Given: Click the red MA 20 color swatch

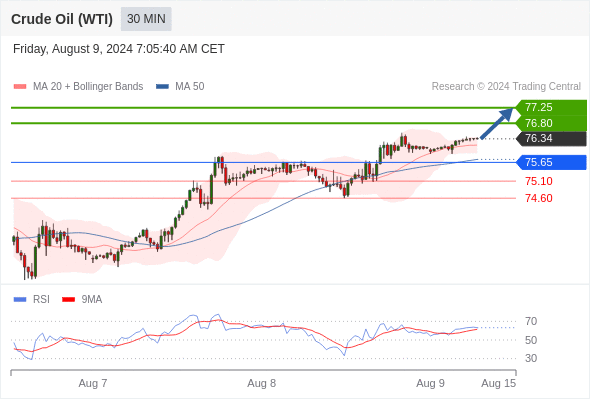Looking at the screenshot, I should click(20, 87).
